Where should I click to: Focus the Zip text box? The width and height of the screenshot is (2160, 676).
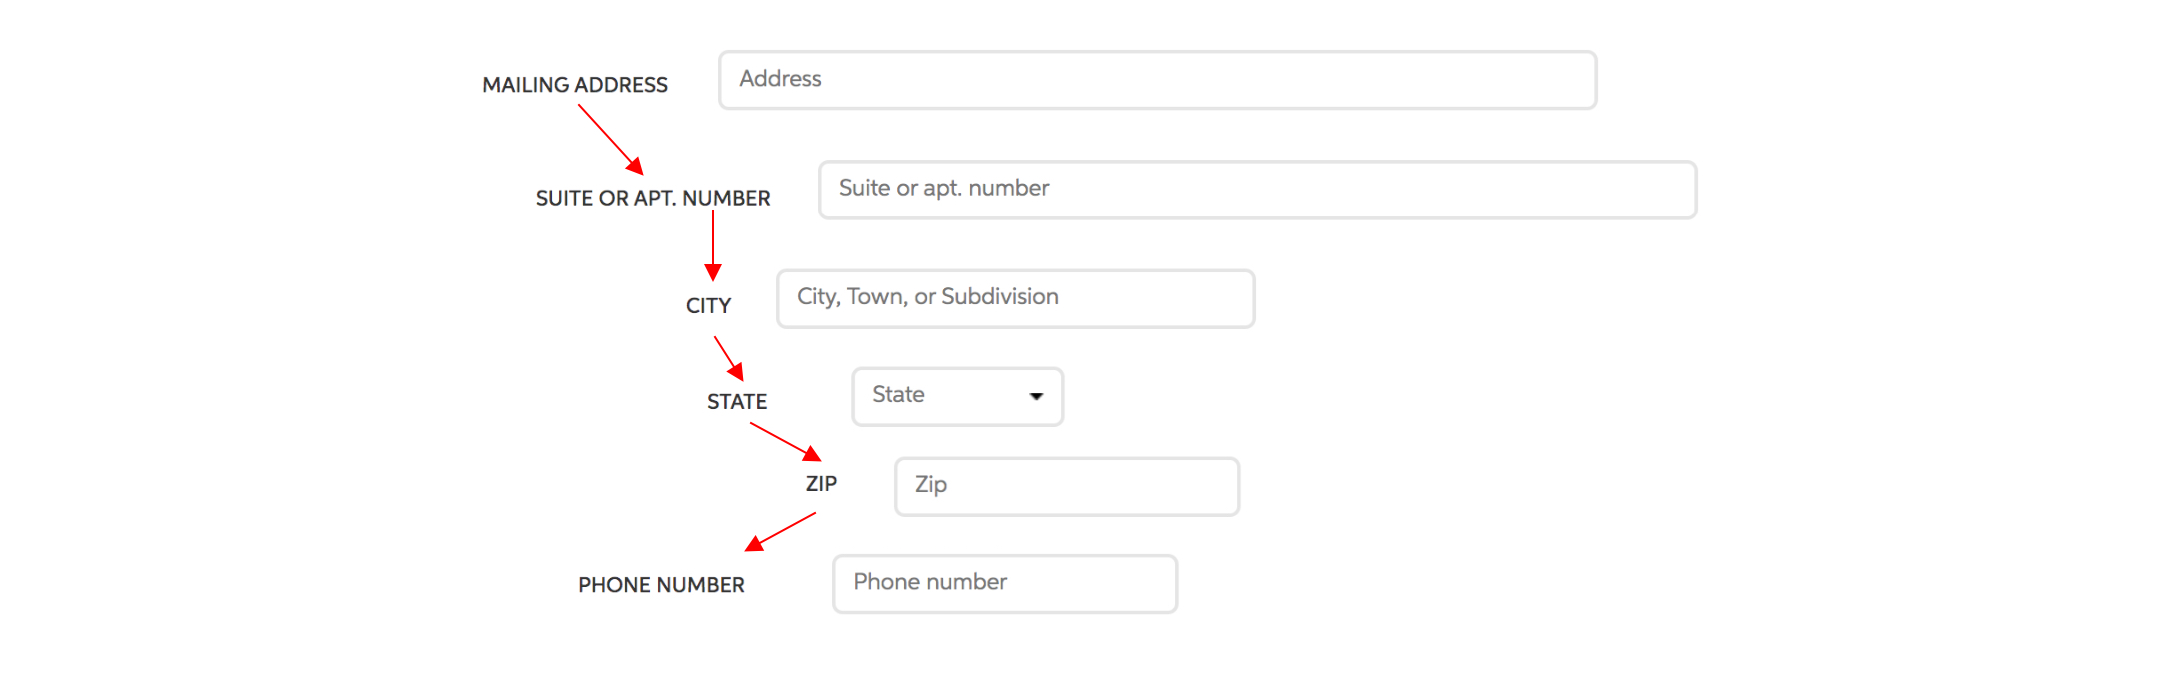(1067, 487)
